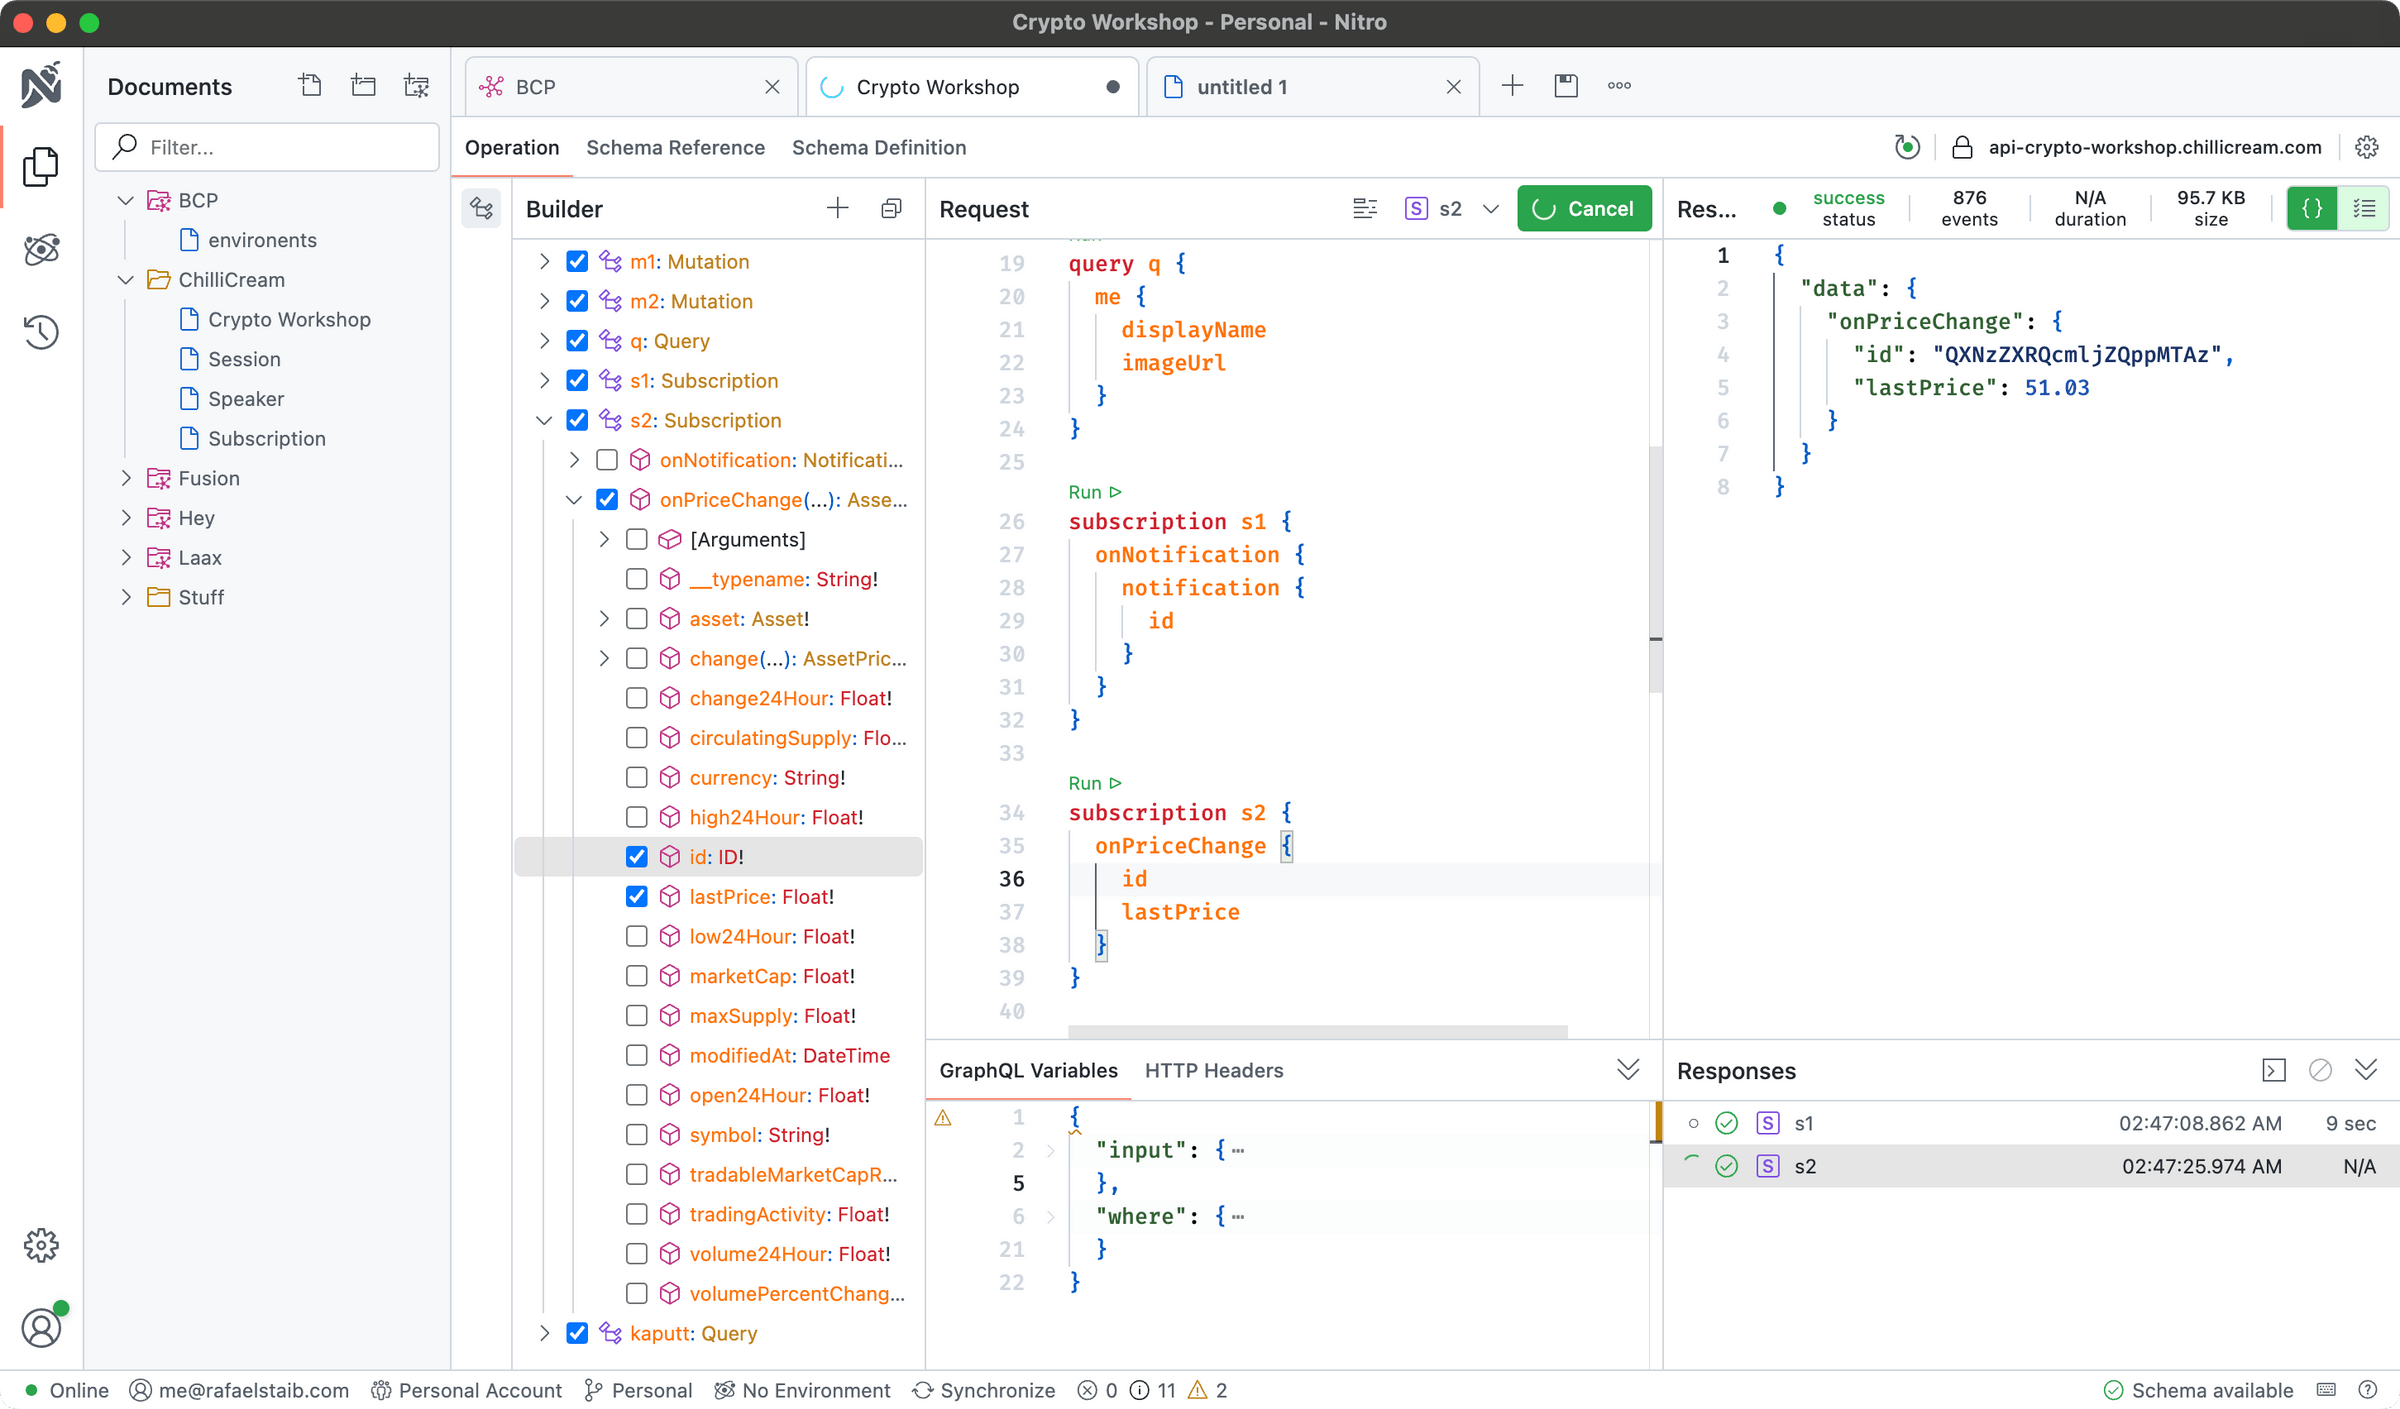Viewport: 2400px width, 1409px height.
Task: Open the HTTP Headers tab
Action: point(1213,1070)
